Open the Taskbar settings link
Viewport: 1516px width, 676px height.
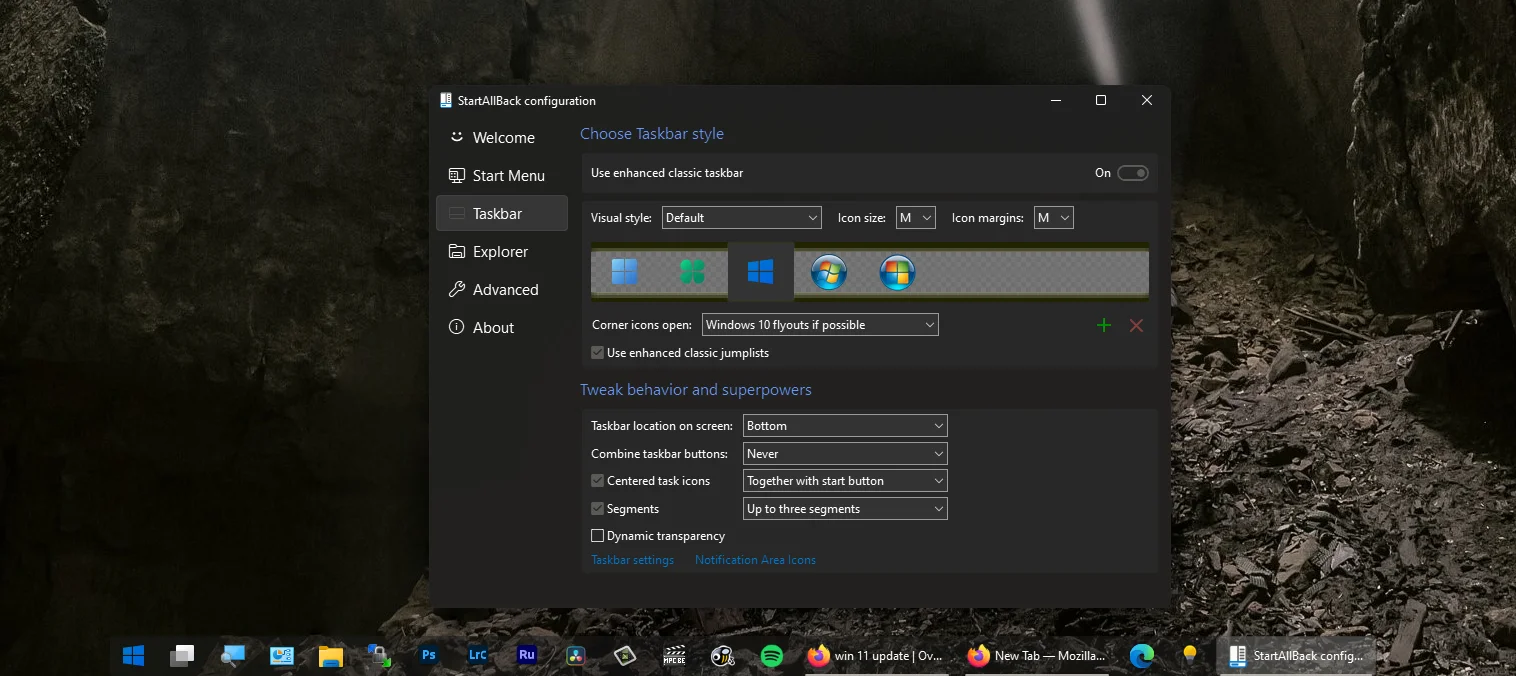pos(633,560)
